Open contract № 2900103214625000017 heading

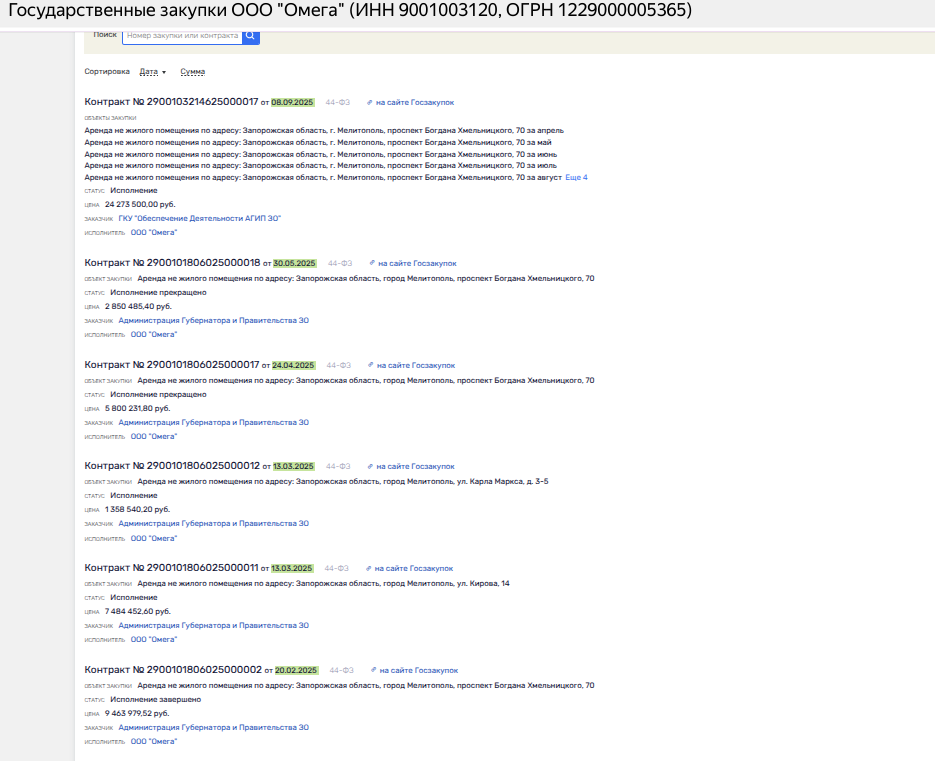click(171, 102)
